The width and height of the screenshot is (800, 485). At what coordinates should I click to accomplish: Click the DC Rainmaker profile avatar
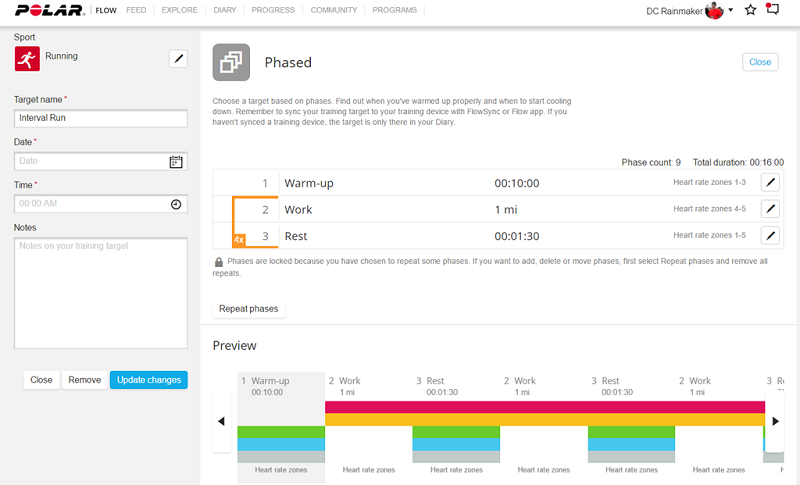click(x=714, y=10)
